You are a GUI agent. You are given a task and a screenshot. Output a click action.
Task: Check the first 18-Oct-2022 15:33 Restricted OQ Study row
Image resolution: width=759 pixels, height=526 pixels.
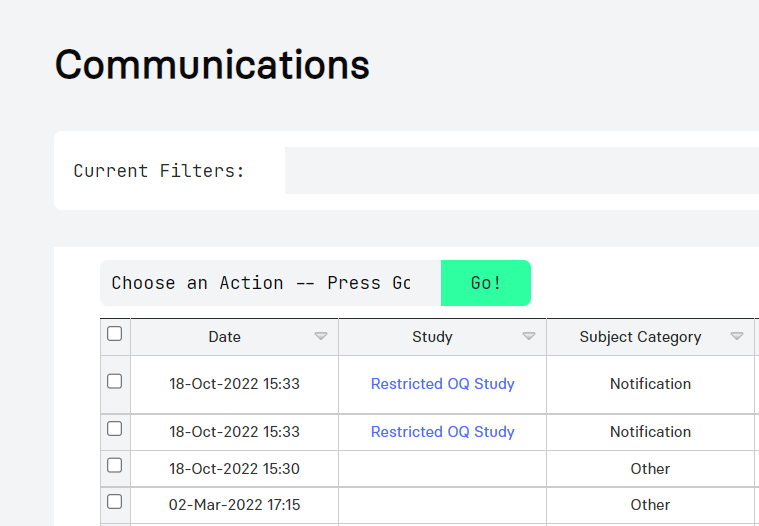click(114, 381)
